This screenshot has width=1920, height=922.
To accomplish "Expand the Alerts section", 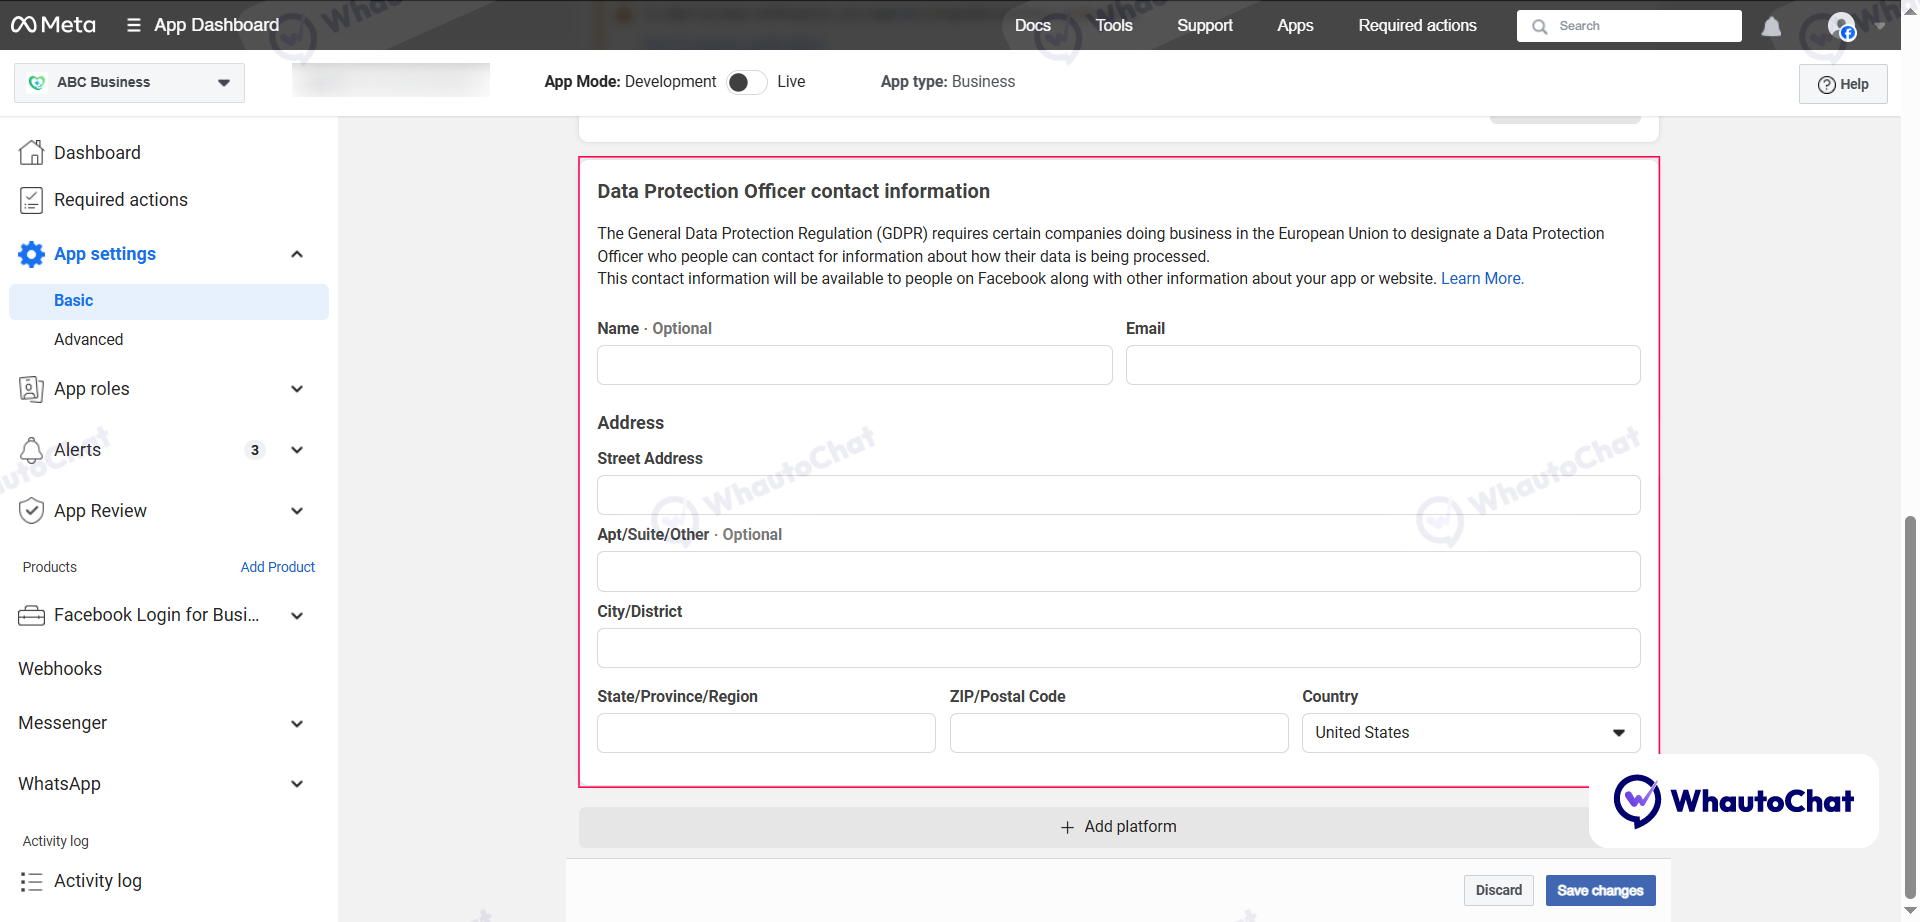I will click(x=297, y=450).
